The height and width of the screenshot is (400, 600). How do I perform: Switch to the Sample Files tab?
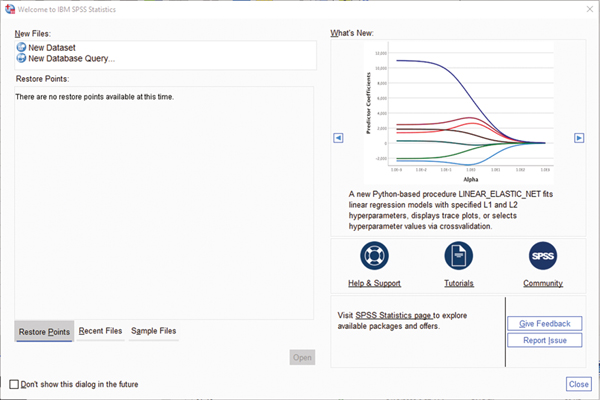click(x=153, y=331)
